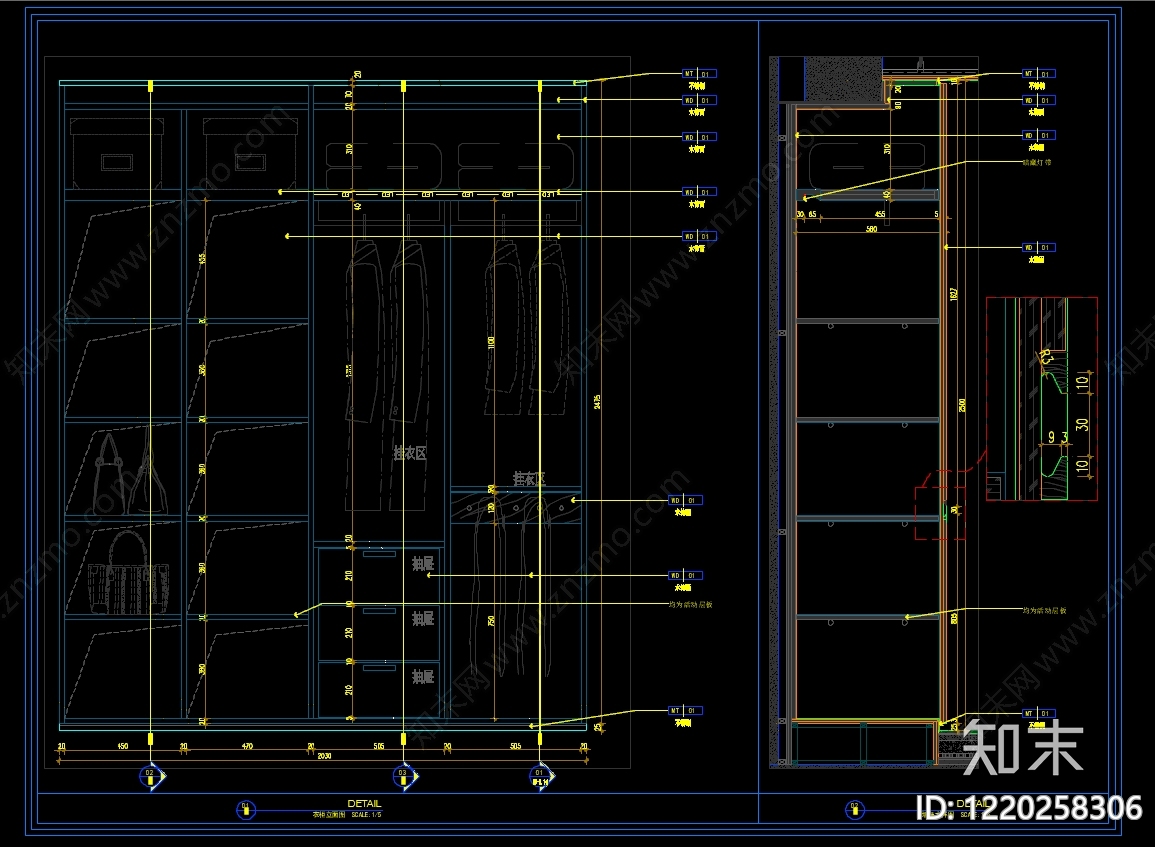Screen dimensions: 1155x847
Task: Click the 03 section marker below the elevation
Action: 403,776
